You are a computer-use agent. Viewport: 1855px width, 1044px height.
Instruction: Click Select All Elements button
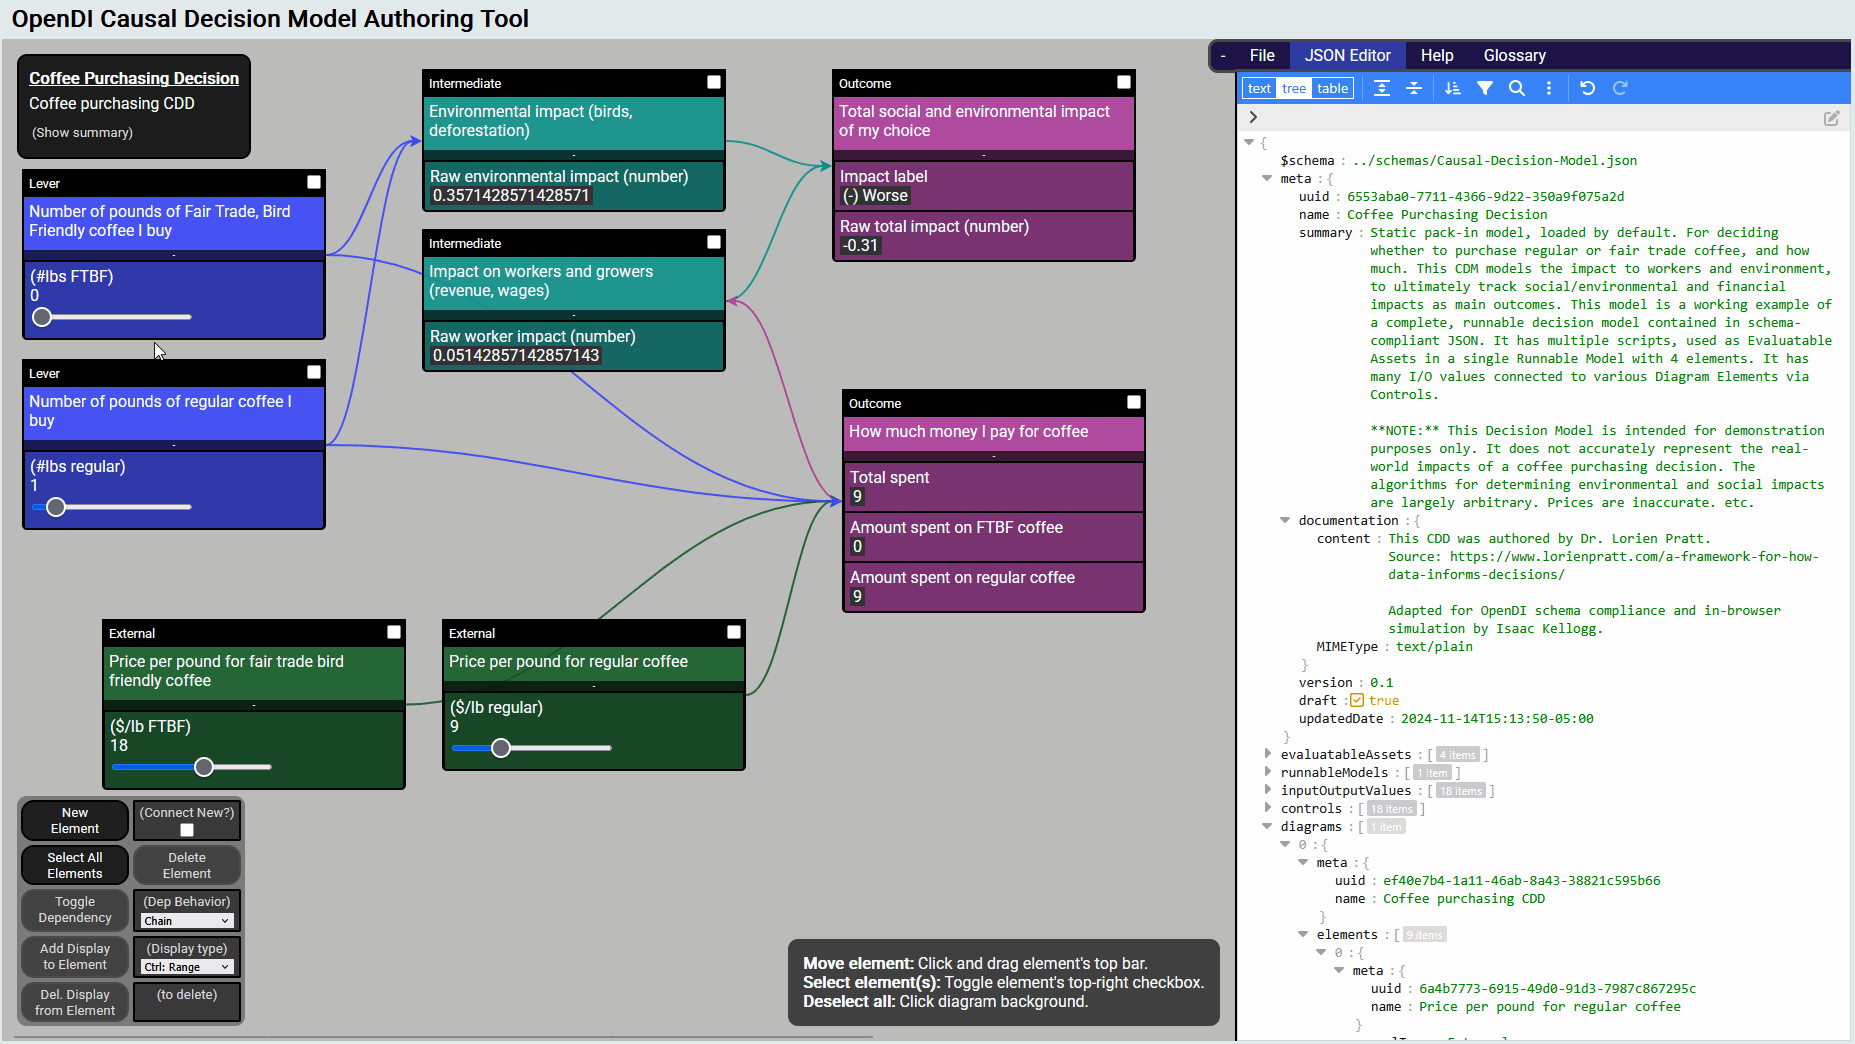click(x=75, y=865)
